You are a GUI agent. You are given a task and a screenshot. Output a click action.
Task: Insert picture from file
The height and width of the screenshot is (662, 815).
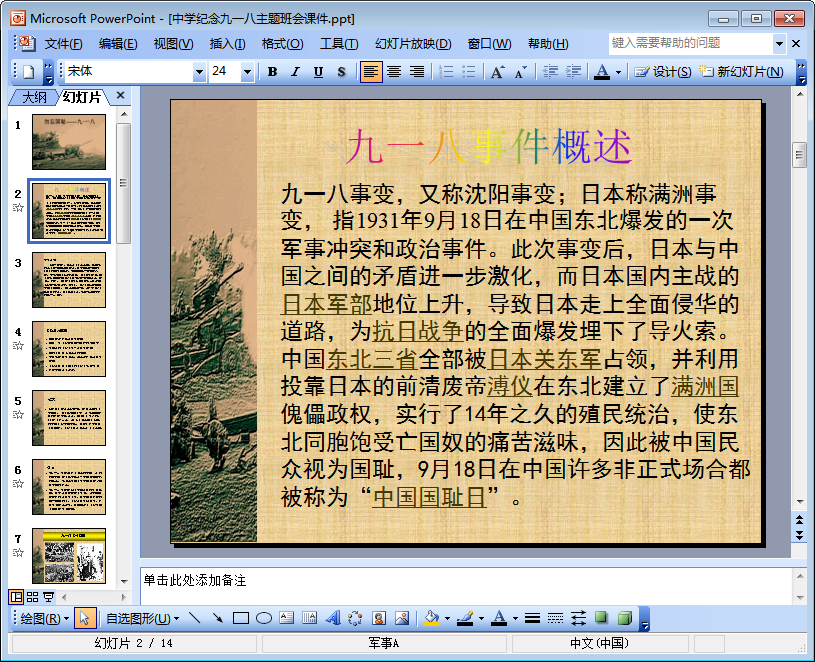point(402,618)
